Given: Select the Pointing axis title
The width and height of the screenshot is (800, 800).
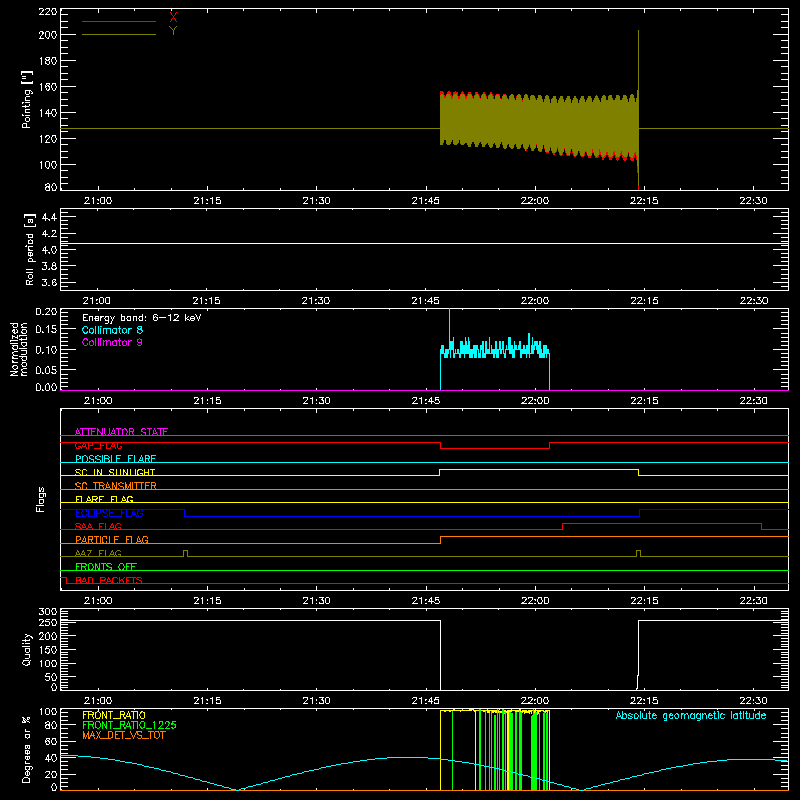Looking at the screenshot, I should pyautogui.click(x=27, y=99).
